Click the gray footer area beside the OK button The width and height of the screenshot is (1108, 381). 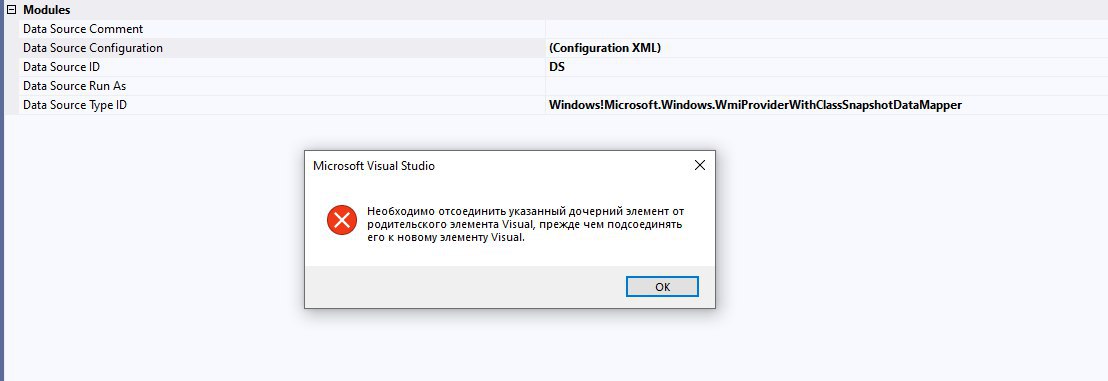coord(465,287)
